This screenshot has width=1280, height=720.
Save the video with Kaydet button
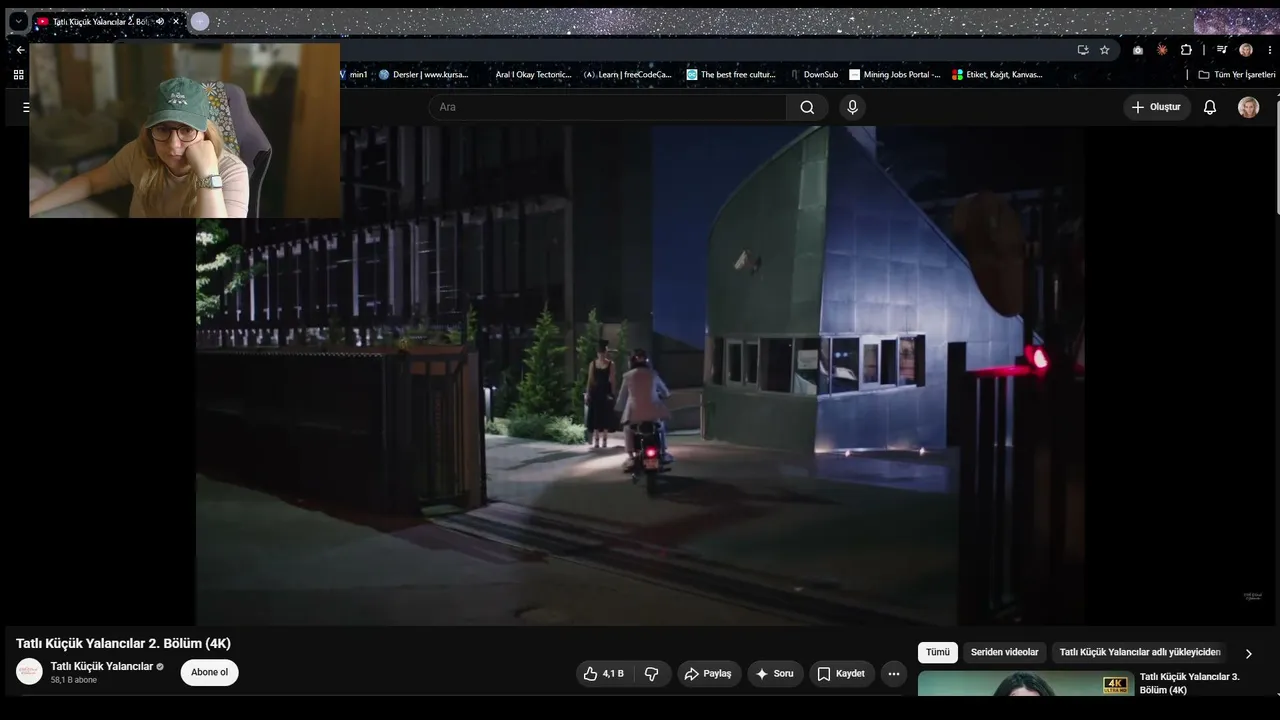[x=842, y=674]
